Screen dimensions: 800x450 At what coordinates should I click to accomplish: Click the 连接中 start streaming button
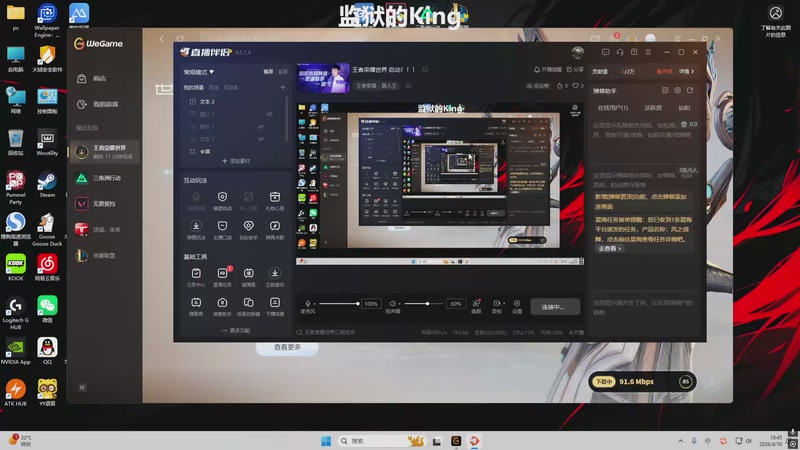coord(555,307)
